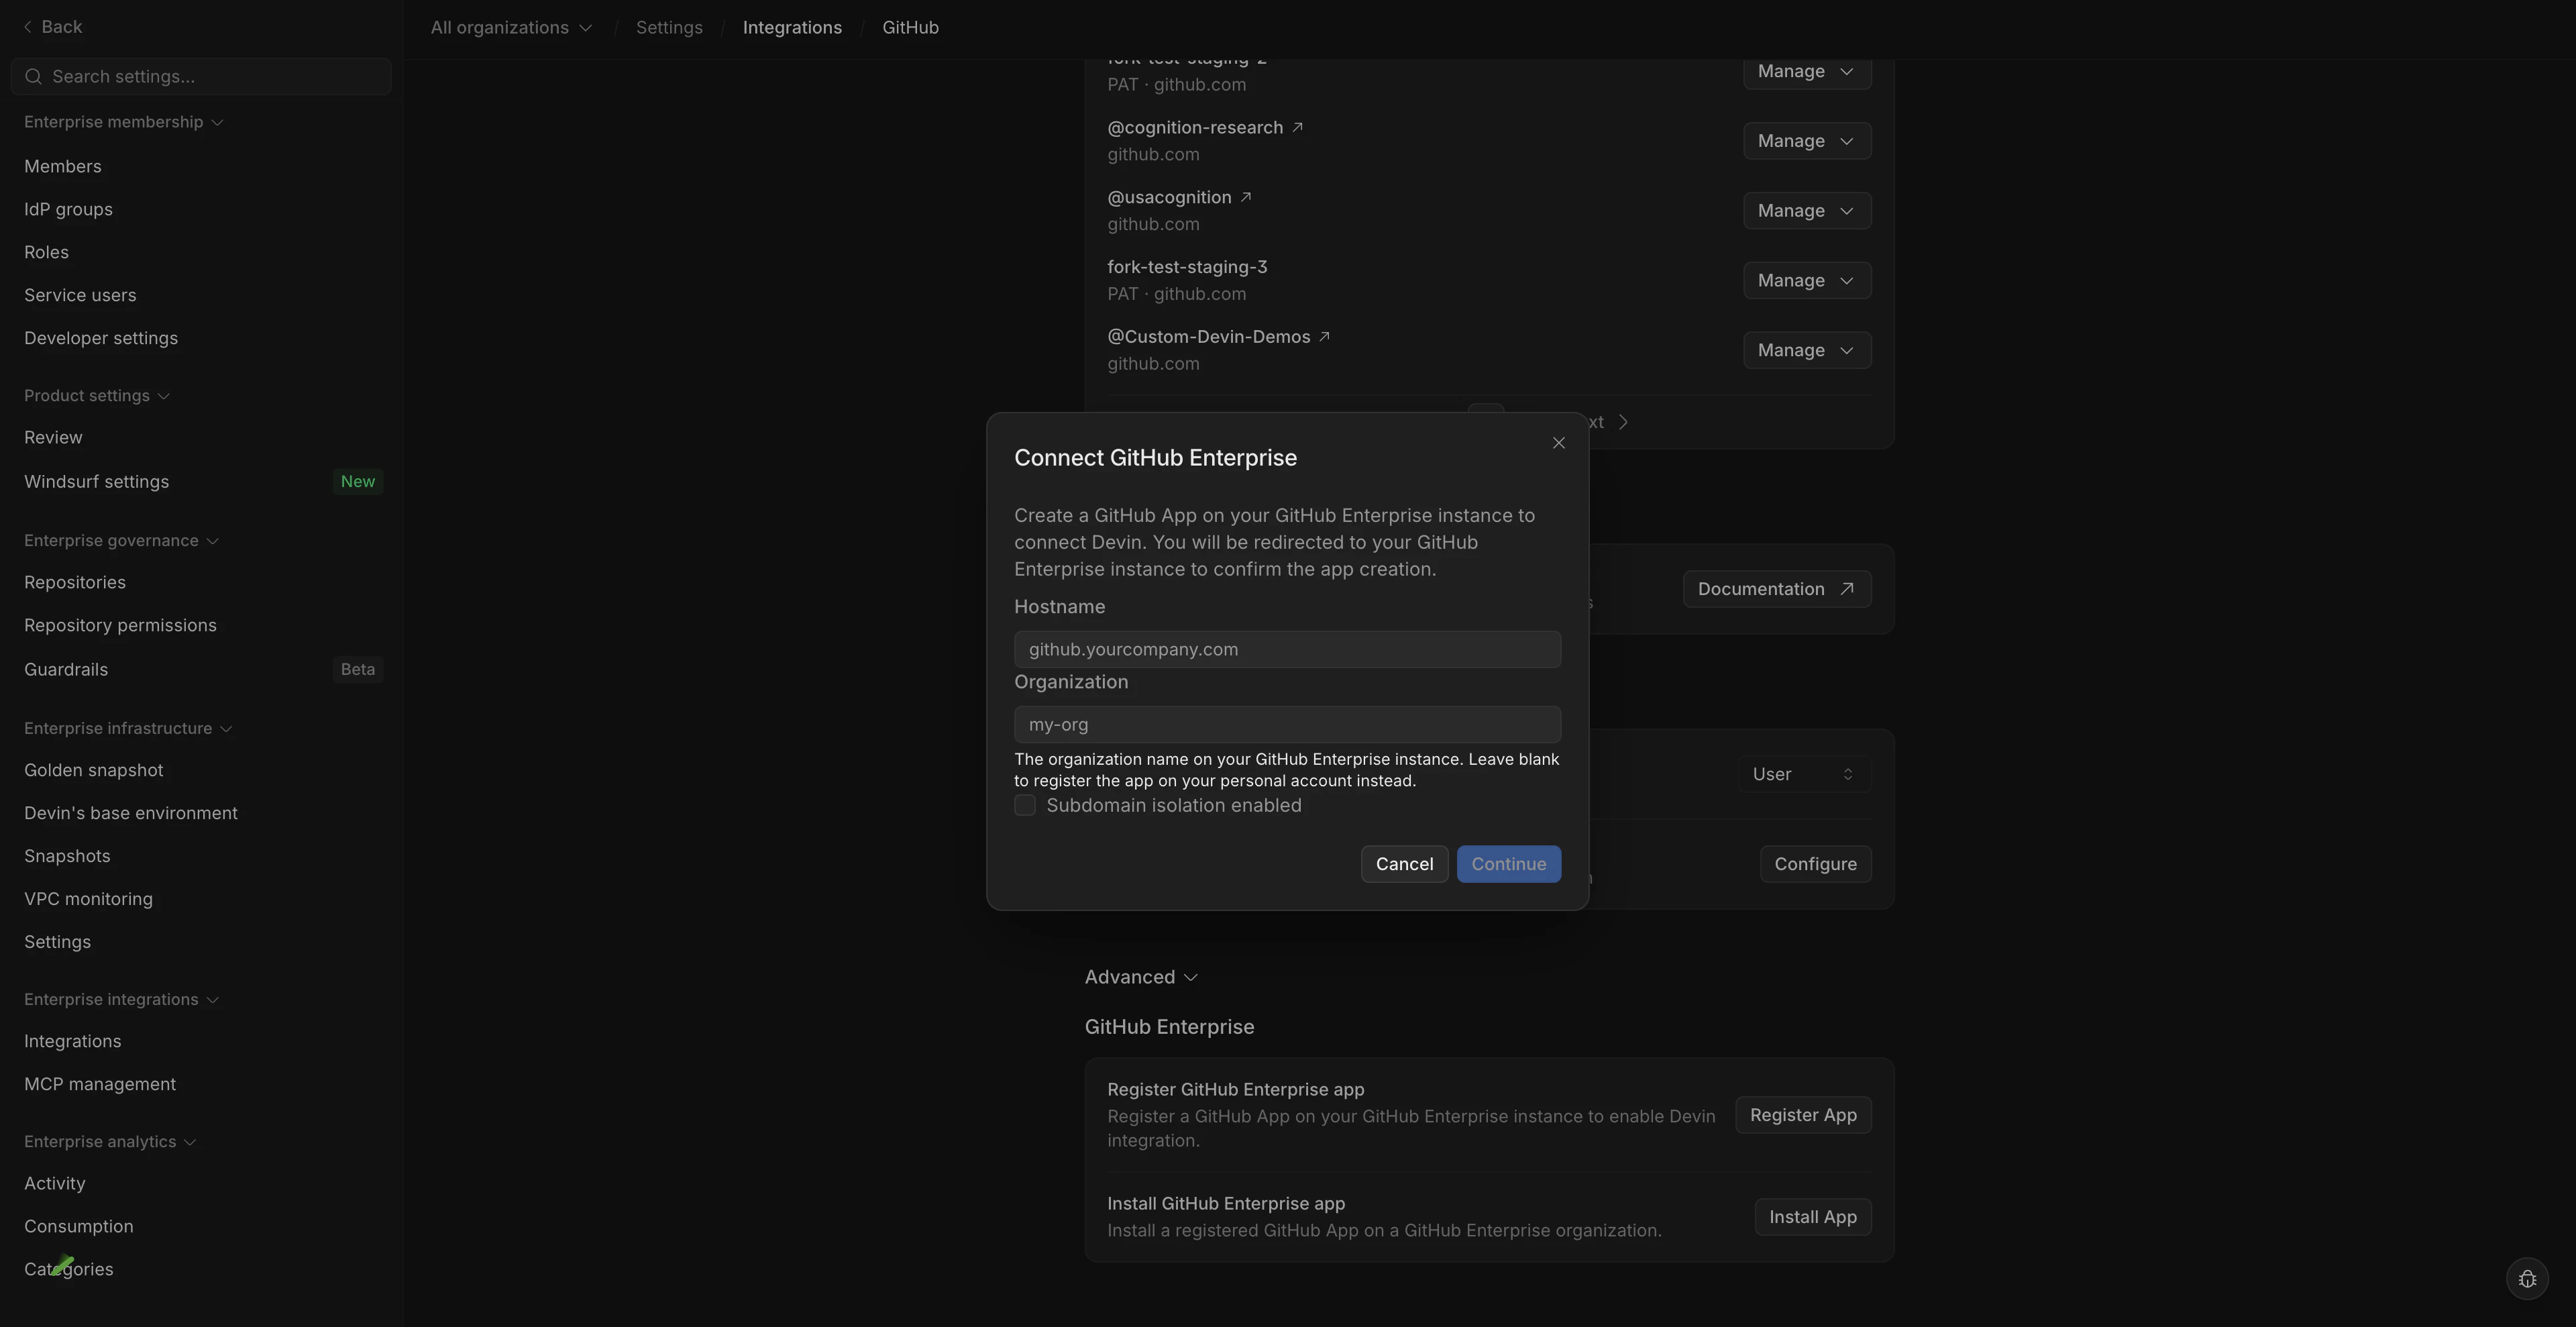Click the bug report icon
Viewport: 2576px width, 1327px height.
click(x=2527, y=1279)
